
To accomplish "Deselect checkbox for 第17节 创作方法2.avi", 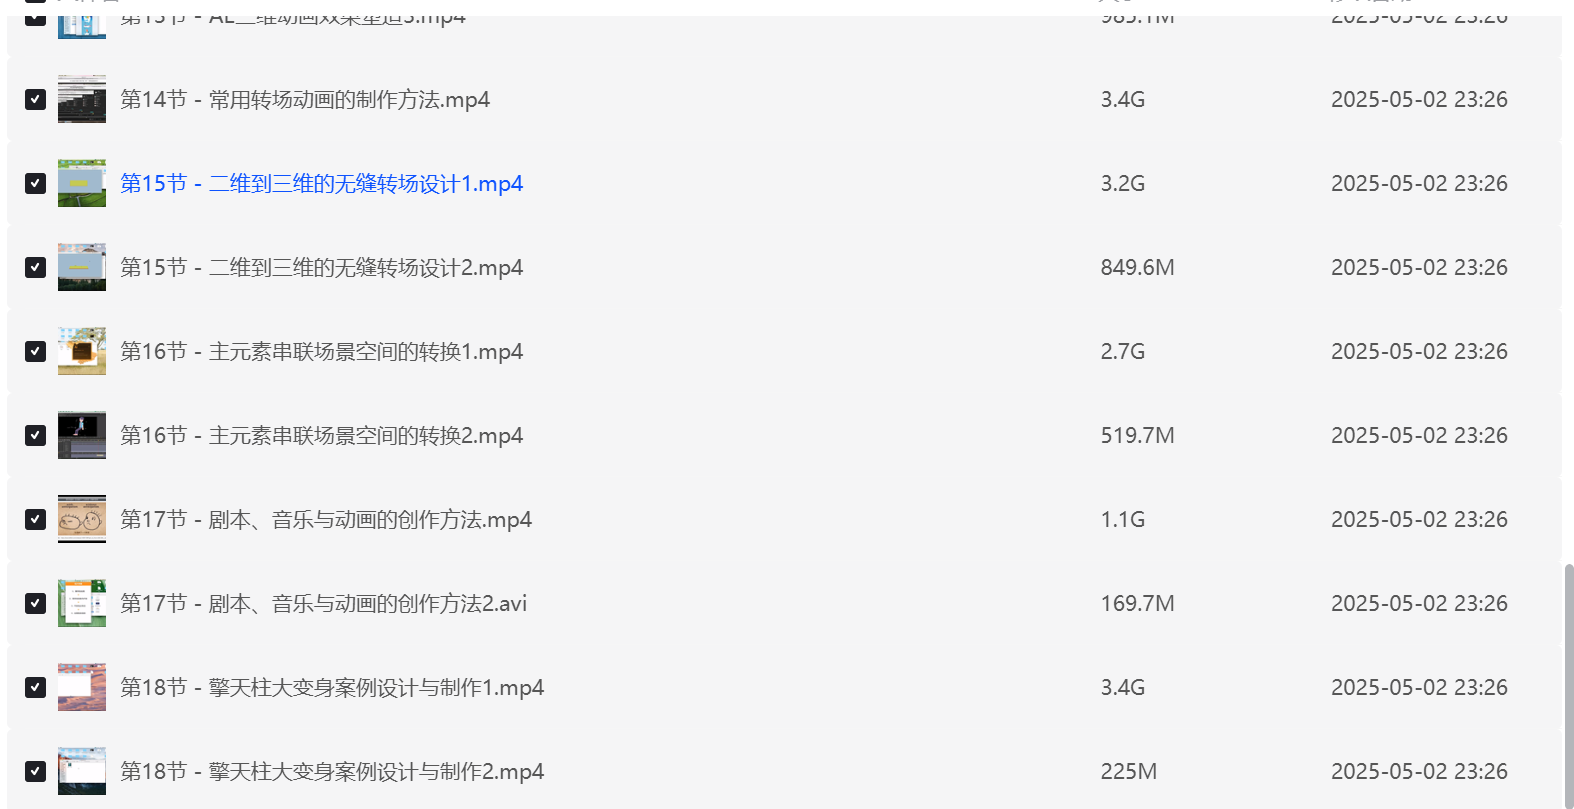I will [35, 603].
